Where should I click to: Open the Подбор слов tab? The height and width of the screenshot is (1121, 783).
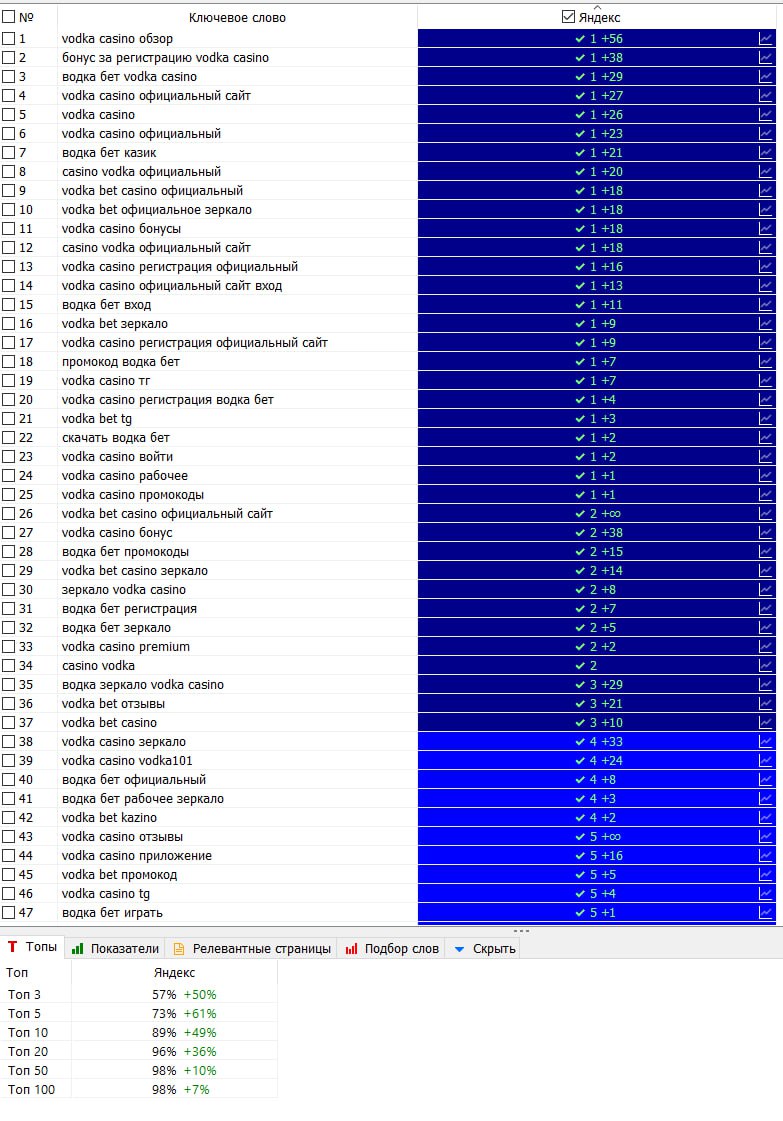tap(392, 949)
